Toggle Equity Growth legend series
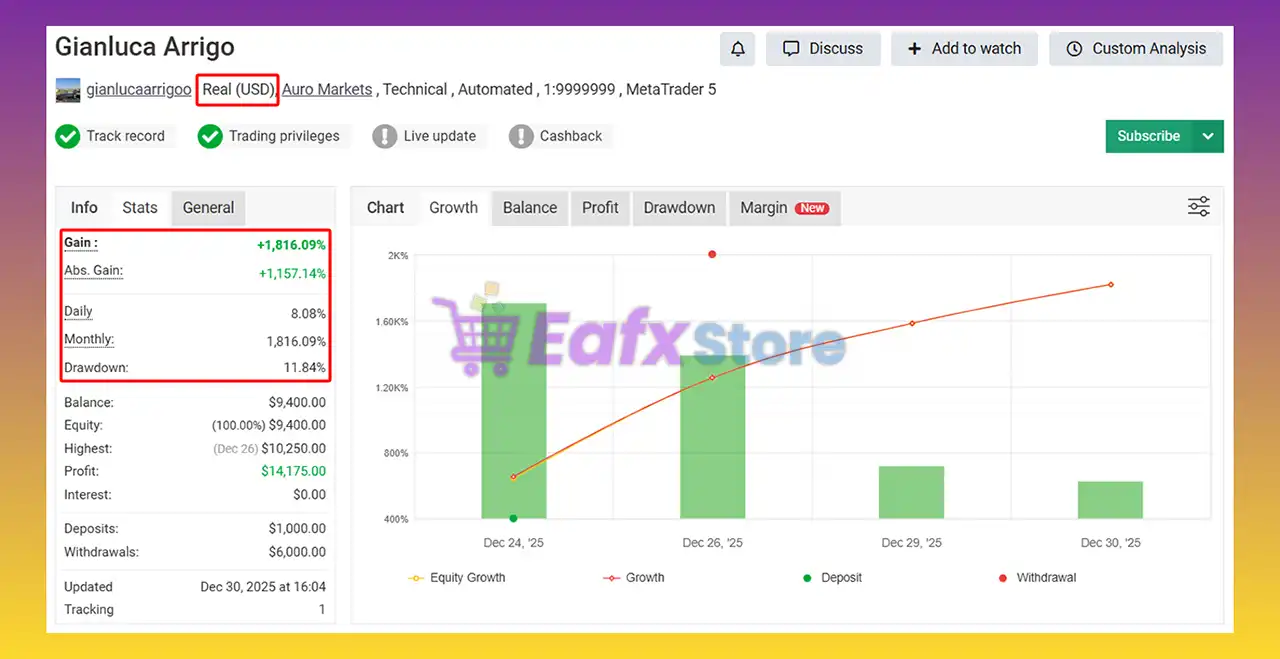1280x659 pixels. pos(457,577)
